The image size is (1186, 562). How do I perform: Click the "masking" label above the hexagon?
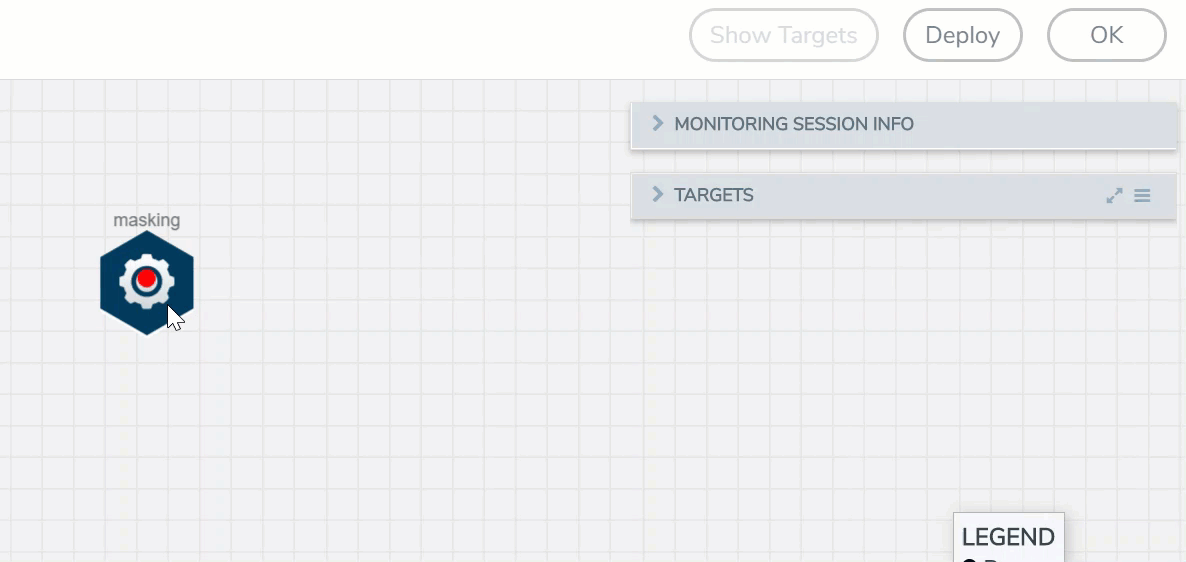pyautogui.click(x=146, y=220)
